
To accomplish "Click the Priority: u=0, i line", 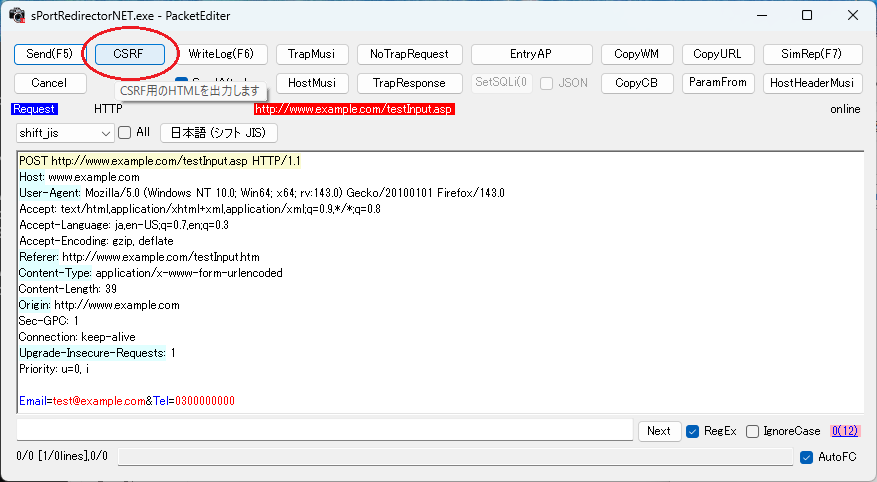I will (54, 369).
